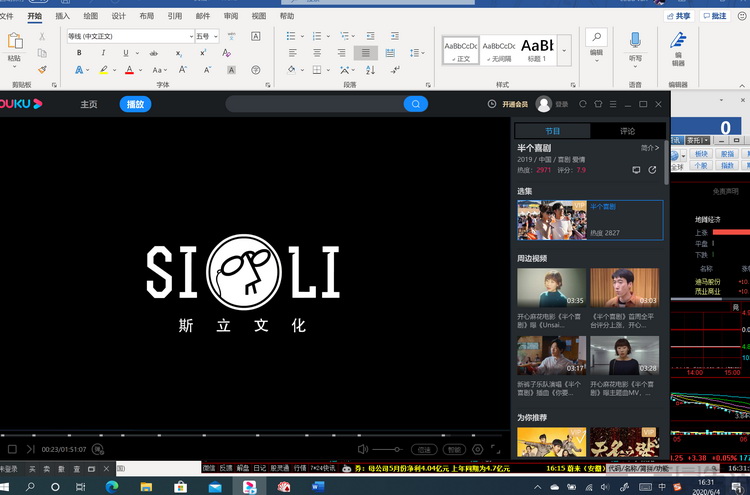Toggle superscript in Word font group
Screen dimensions: 750x495
pyautogui.click(x=203, y=53)
